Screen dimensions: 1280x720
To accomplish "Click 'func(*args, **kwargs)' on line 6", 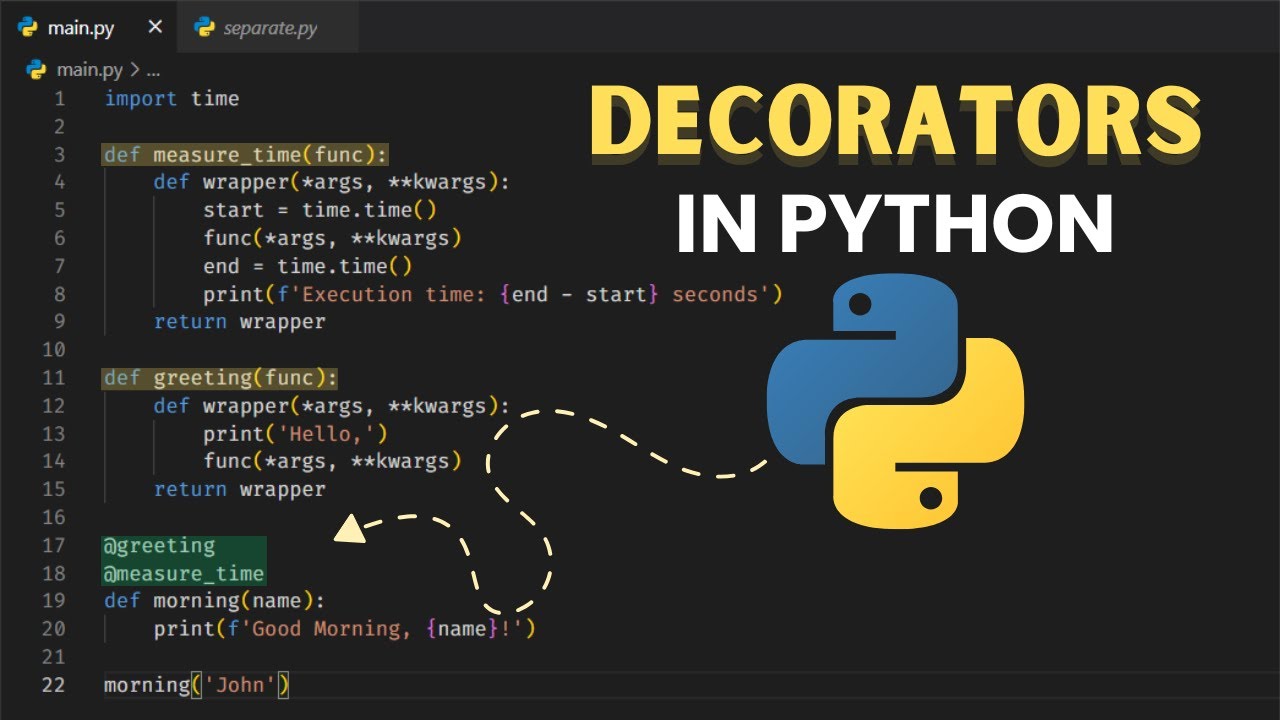I will point(332,238).
